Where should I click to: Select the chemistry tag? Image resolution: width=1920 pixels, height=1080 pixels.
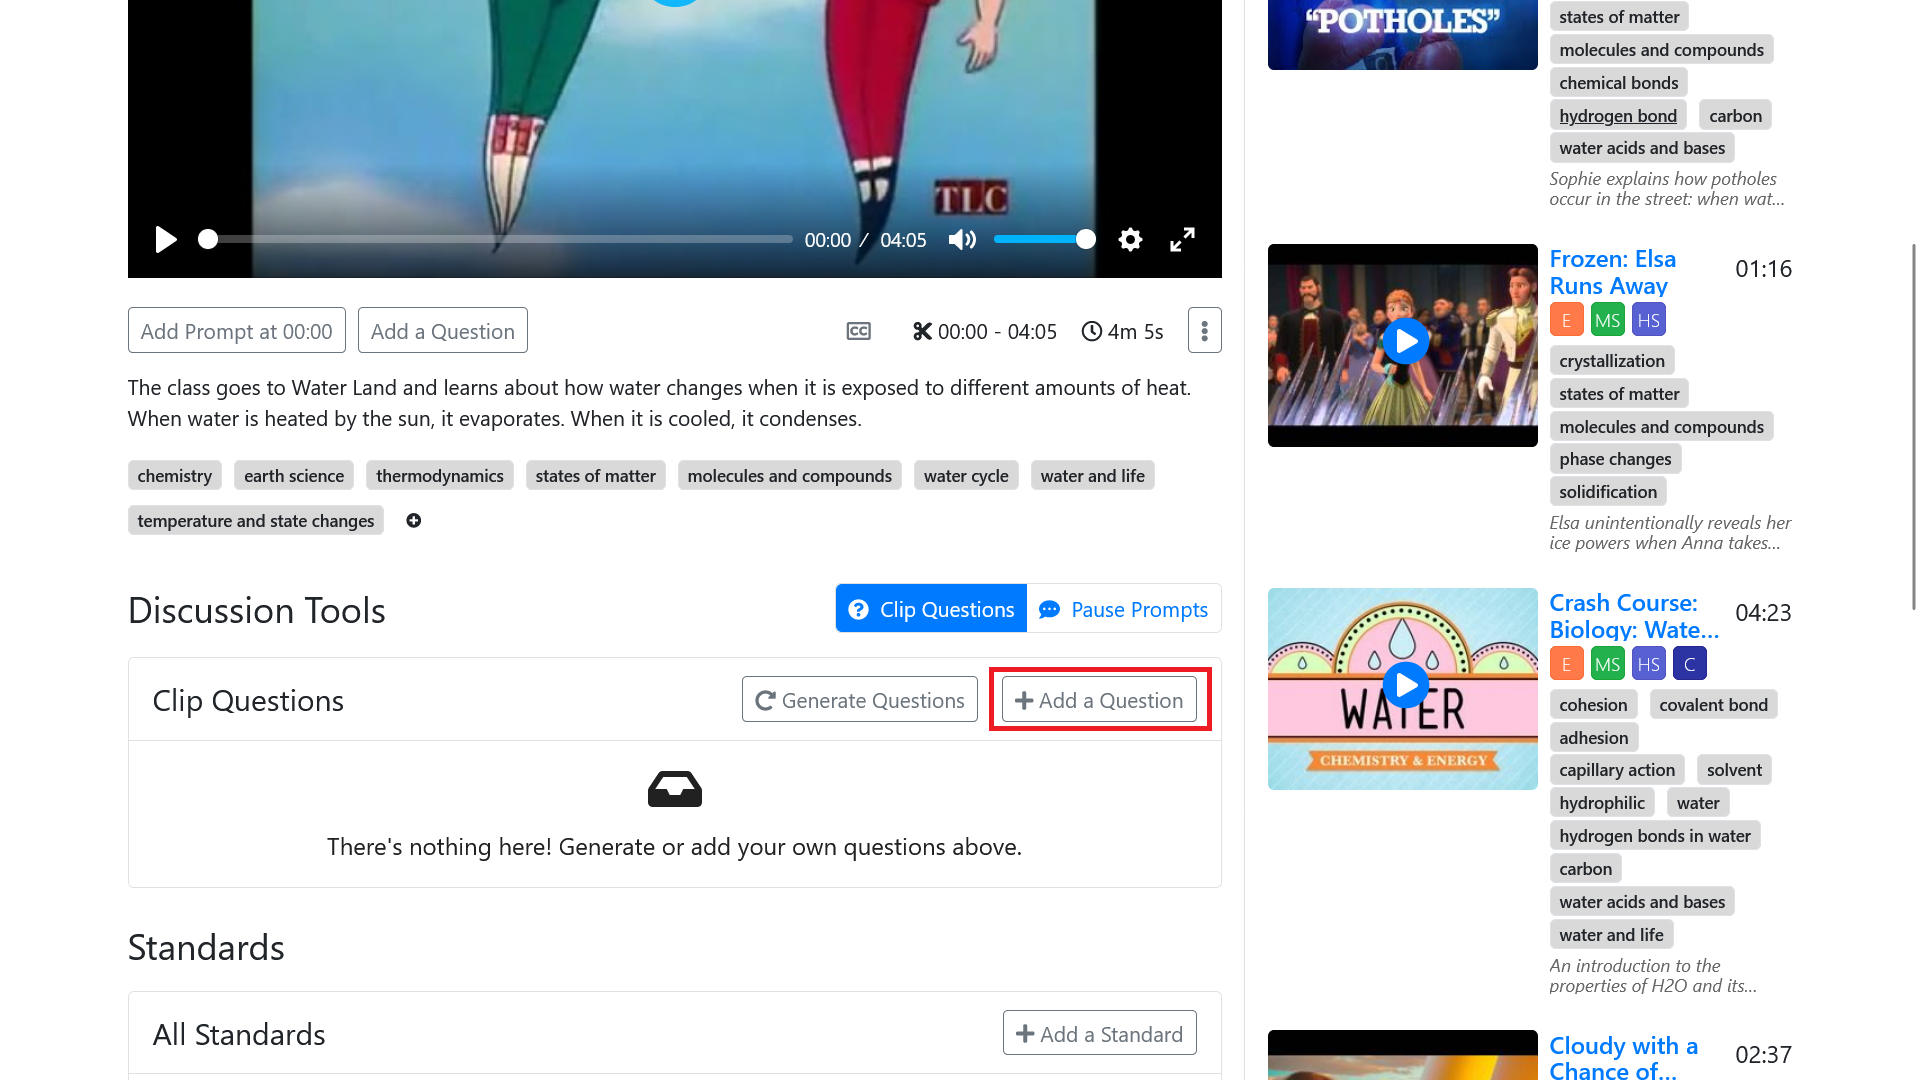click(175, 476)
